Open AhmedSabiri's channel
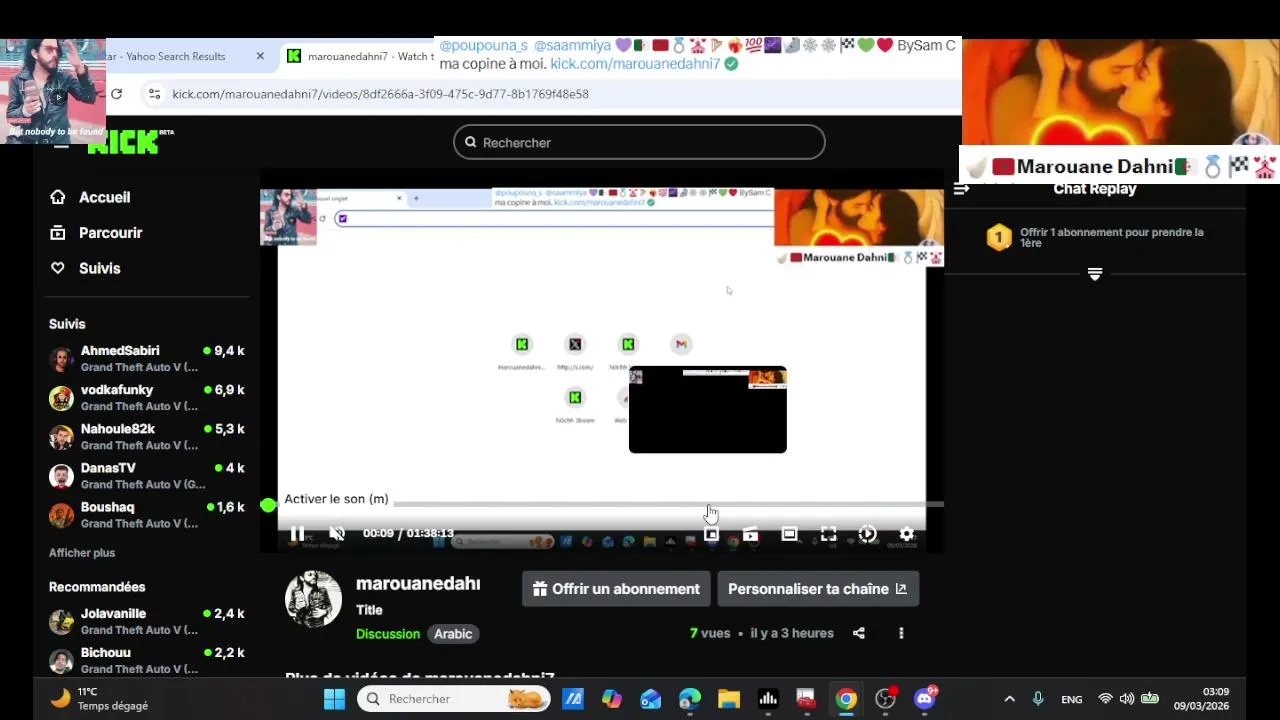The width and height of the screenshot is (1280, 720). click(147, 358)
